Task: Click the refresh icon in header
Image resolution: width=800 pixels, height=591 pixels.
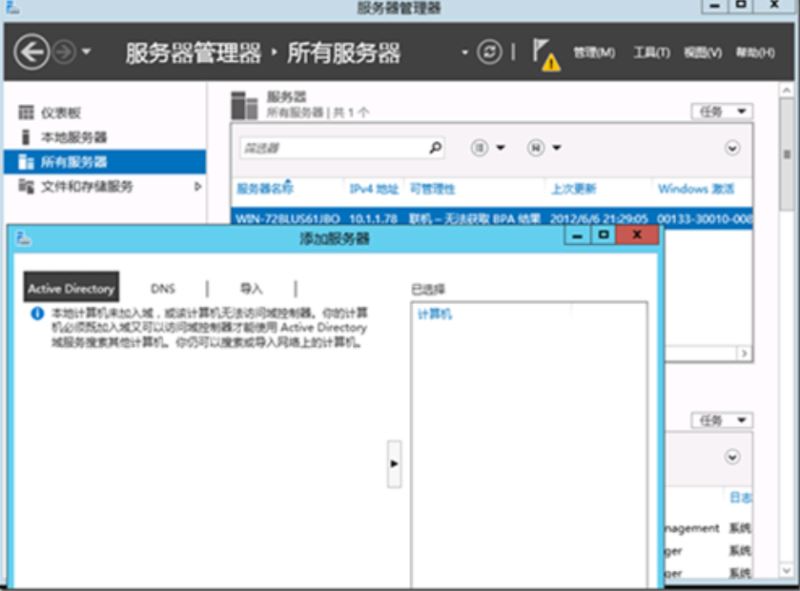Action: [x=489, y=52]
